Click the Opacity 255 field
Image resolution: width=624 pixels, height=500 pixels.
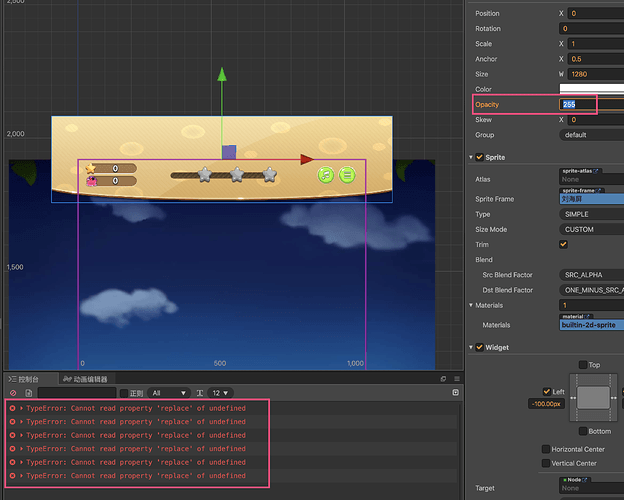pyautogui.click(x=591, y=104)
